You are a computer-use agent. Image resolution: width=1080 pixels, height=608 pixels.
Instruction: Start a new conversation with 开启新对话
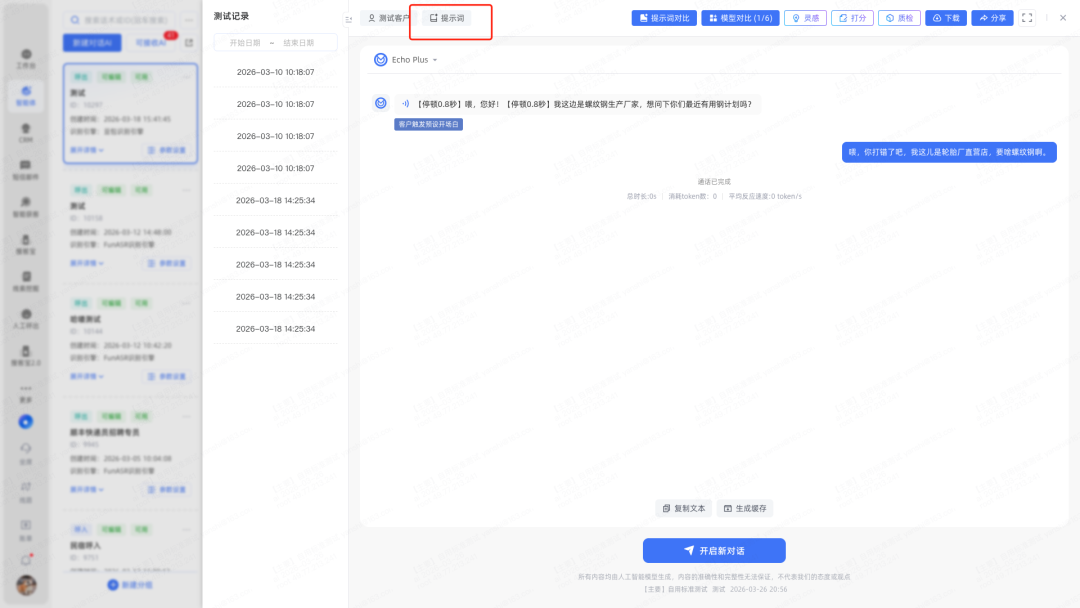coord(714,551)
